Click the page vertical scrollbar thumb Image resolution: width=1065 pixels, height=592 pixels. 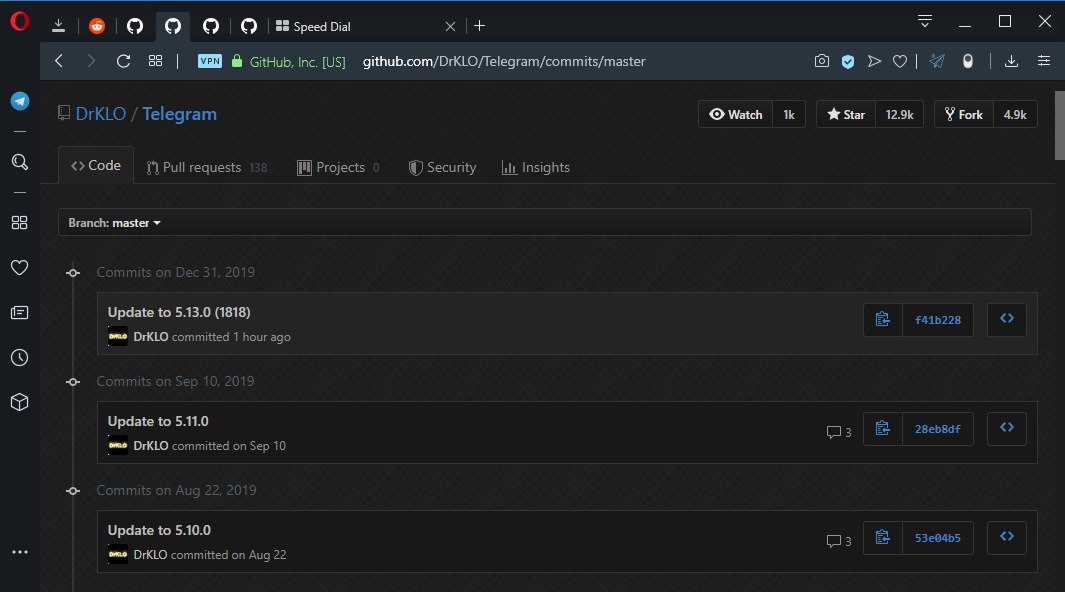(1060, 126)
